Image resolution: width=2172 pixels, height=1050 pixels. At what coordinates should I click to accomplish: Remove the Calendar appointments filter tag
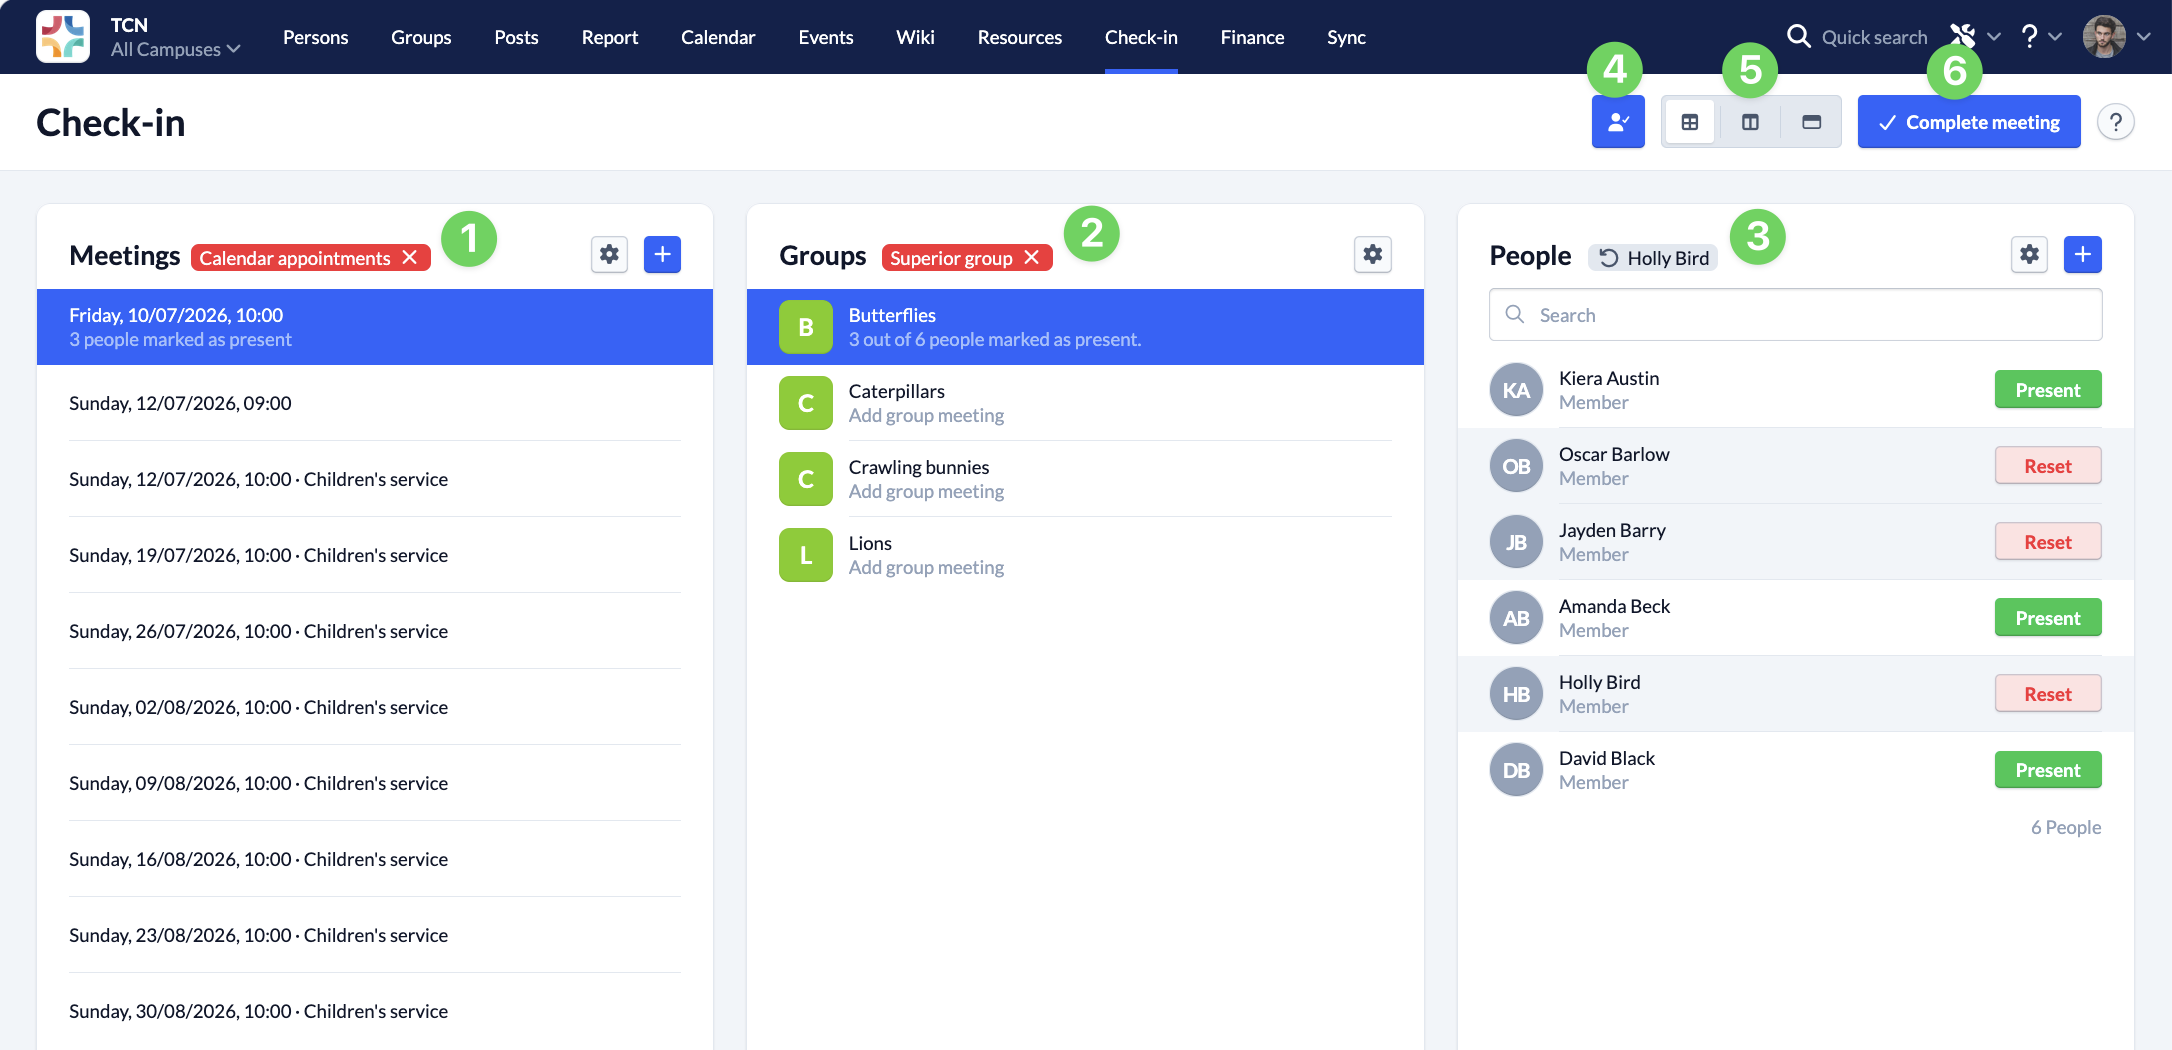click(410, 258)
